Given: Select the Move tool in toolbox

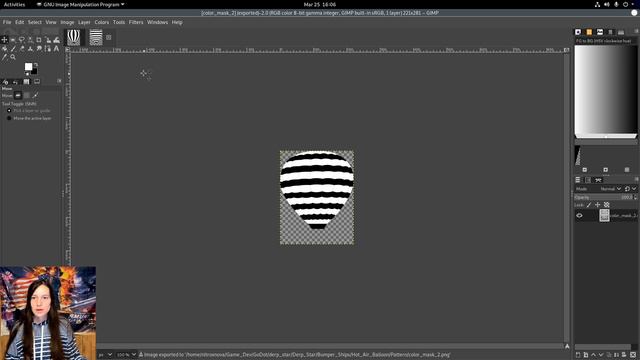Looking at the screenshot, I should (4, 40).
